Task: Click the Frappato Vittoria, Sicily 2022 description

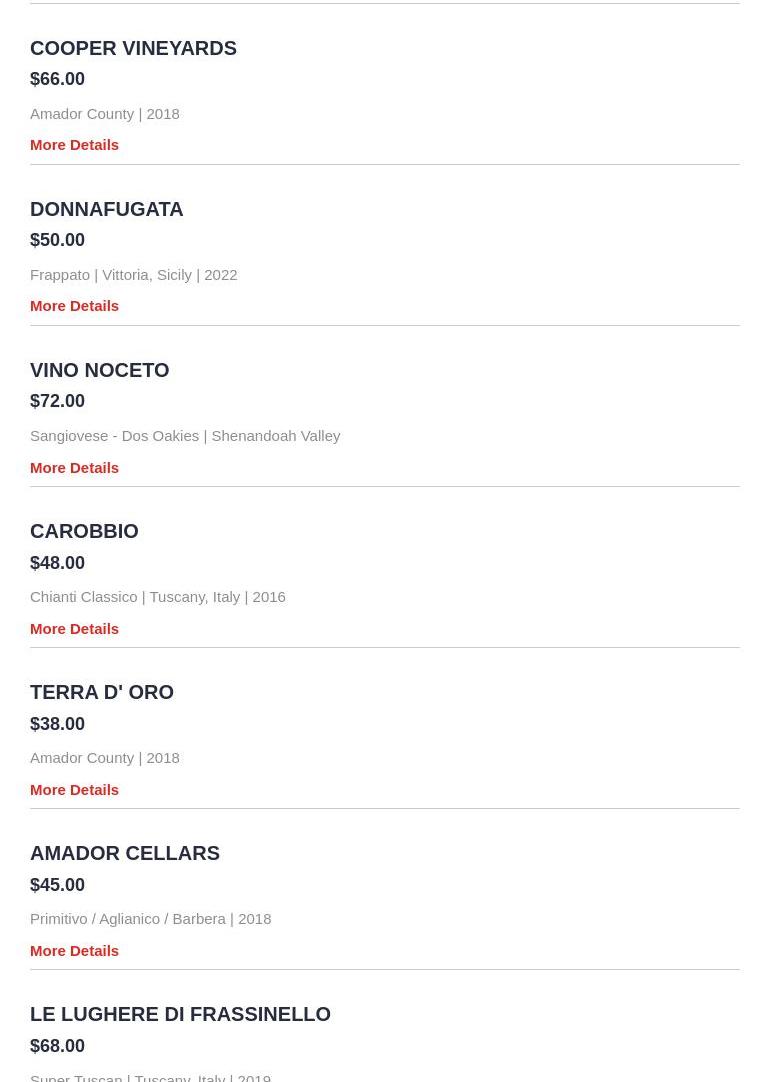Action: pos(134,275)
